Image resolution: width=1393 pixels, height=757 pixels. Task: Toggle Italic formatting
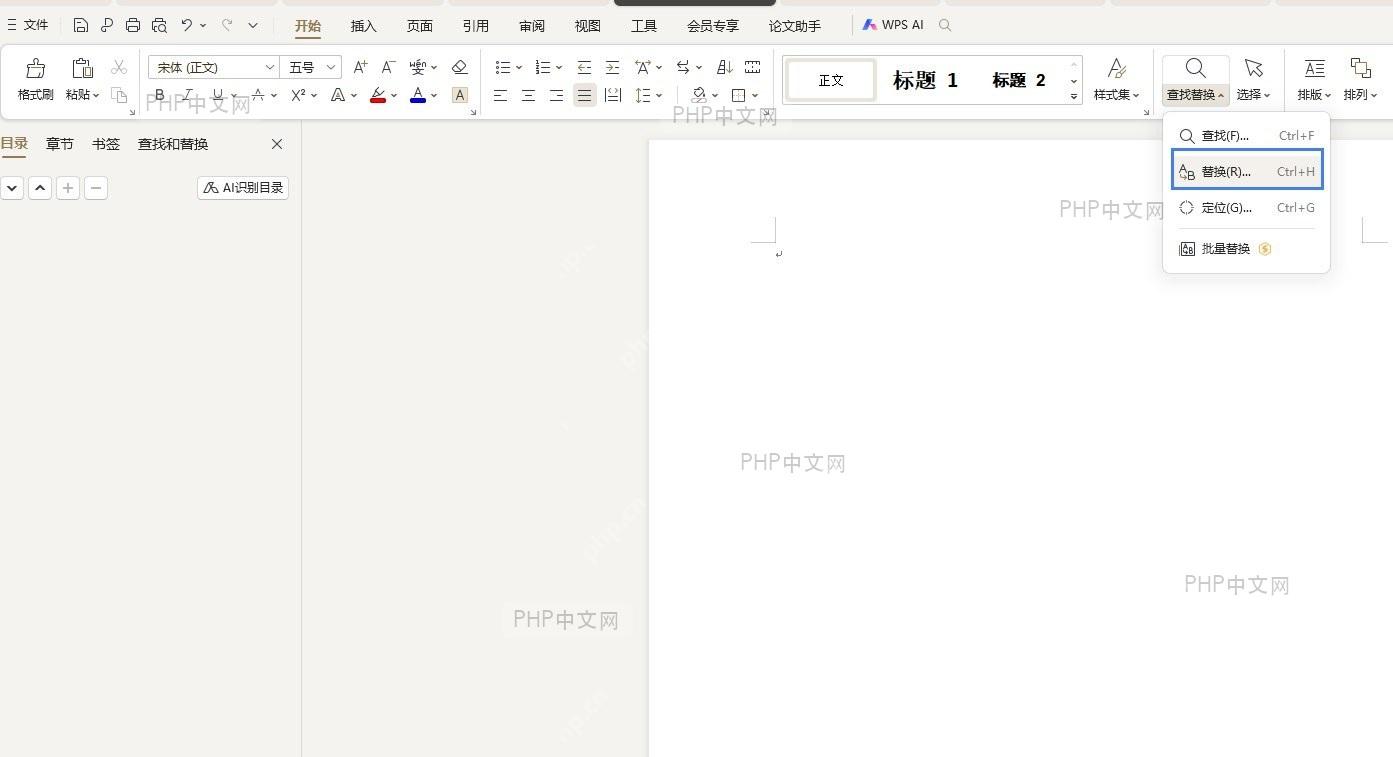point(187,95)
